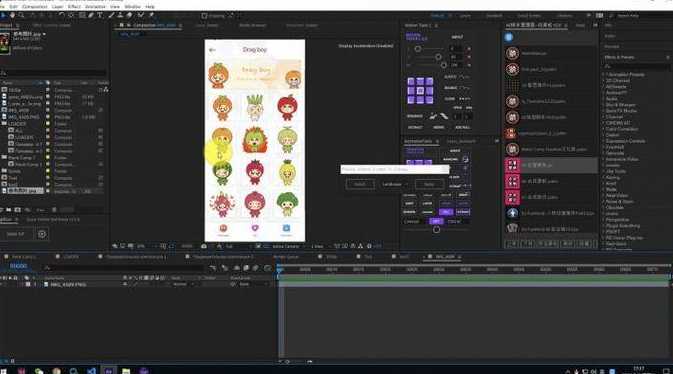The width and height of the screenshot is (673, 374).
Task: Click the WeChat icon on taskbar
Action: [x=39, y=371]
